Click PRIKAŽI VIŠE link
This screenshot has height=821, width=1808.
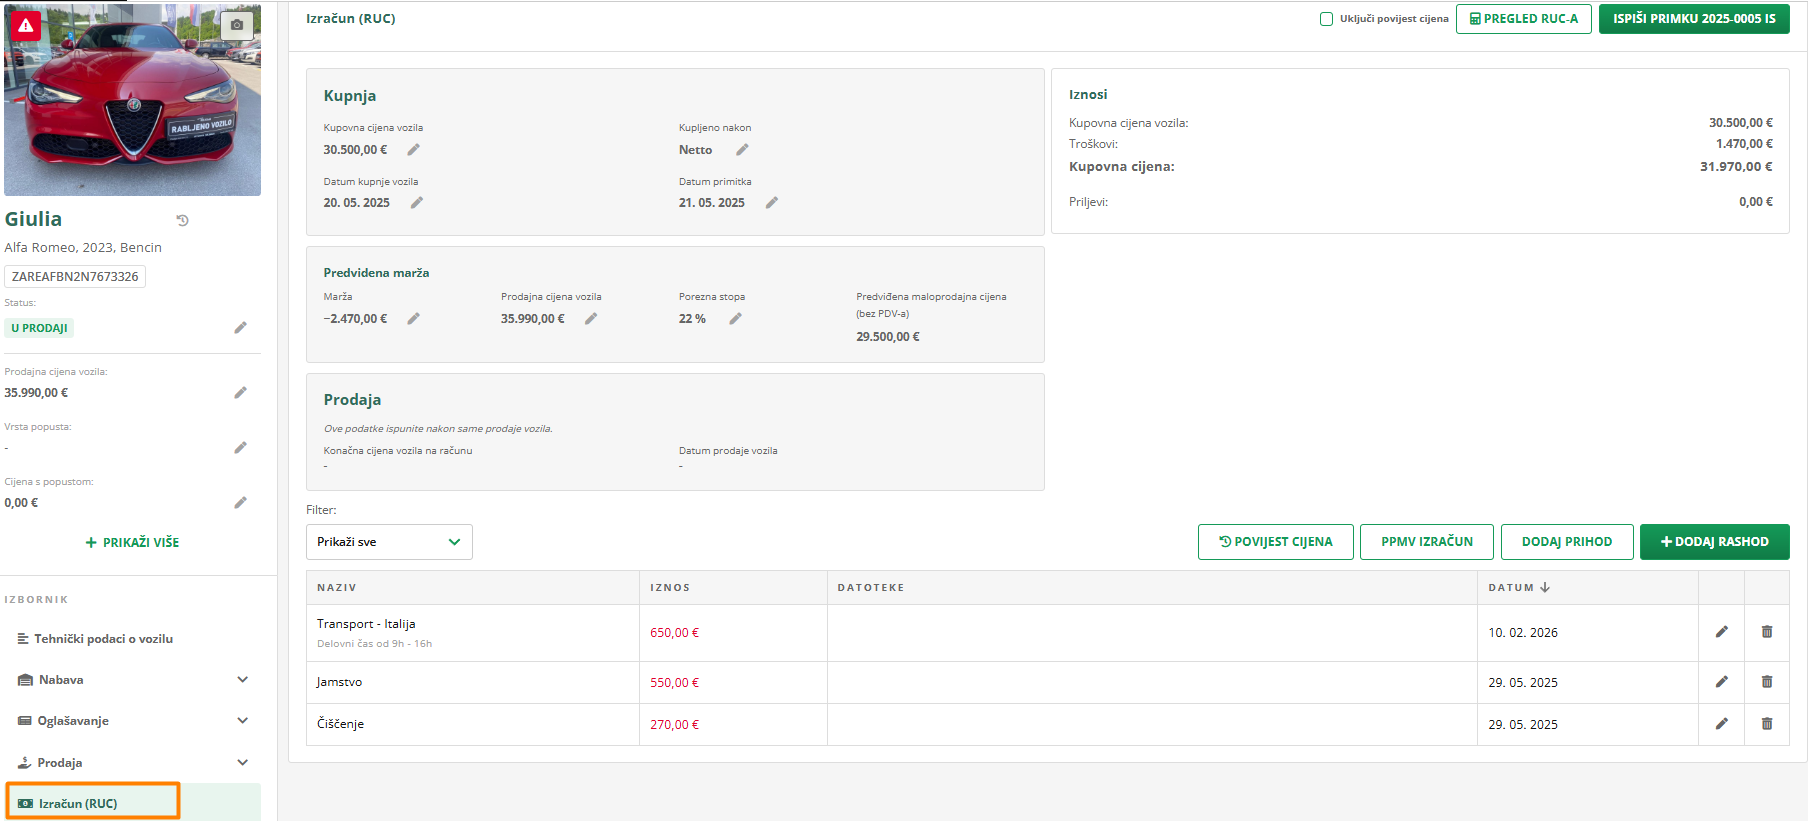point(132,543)
